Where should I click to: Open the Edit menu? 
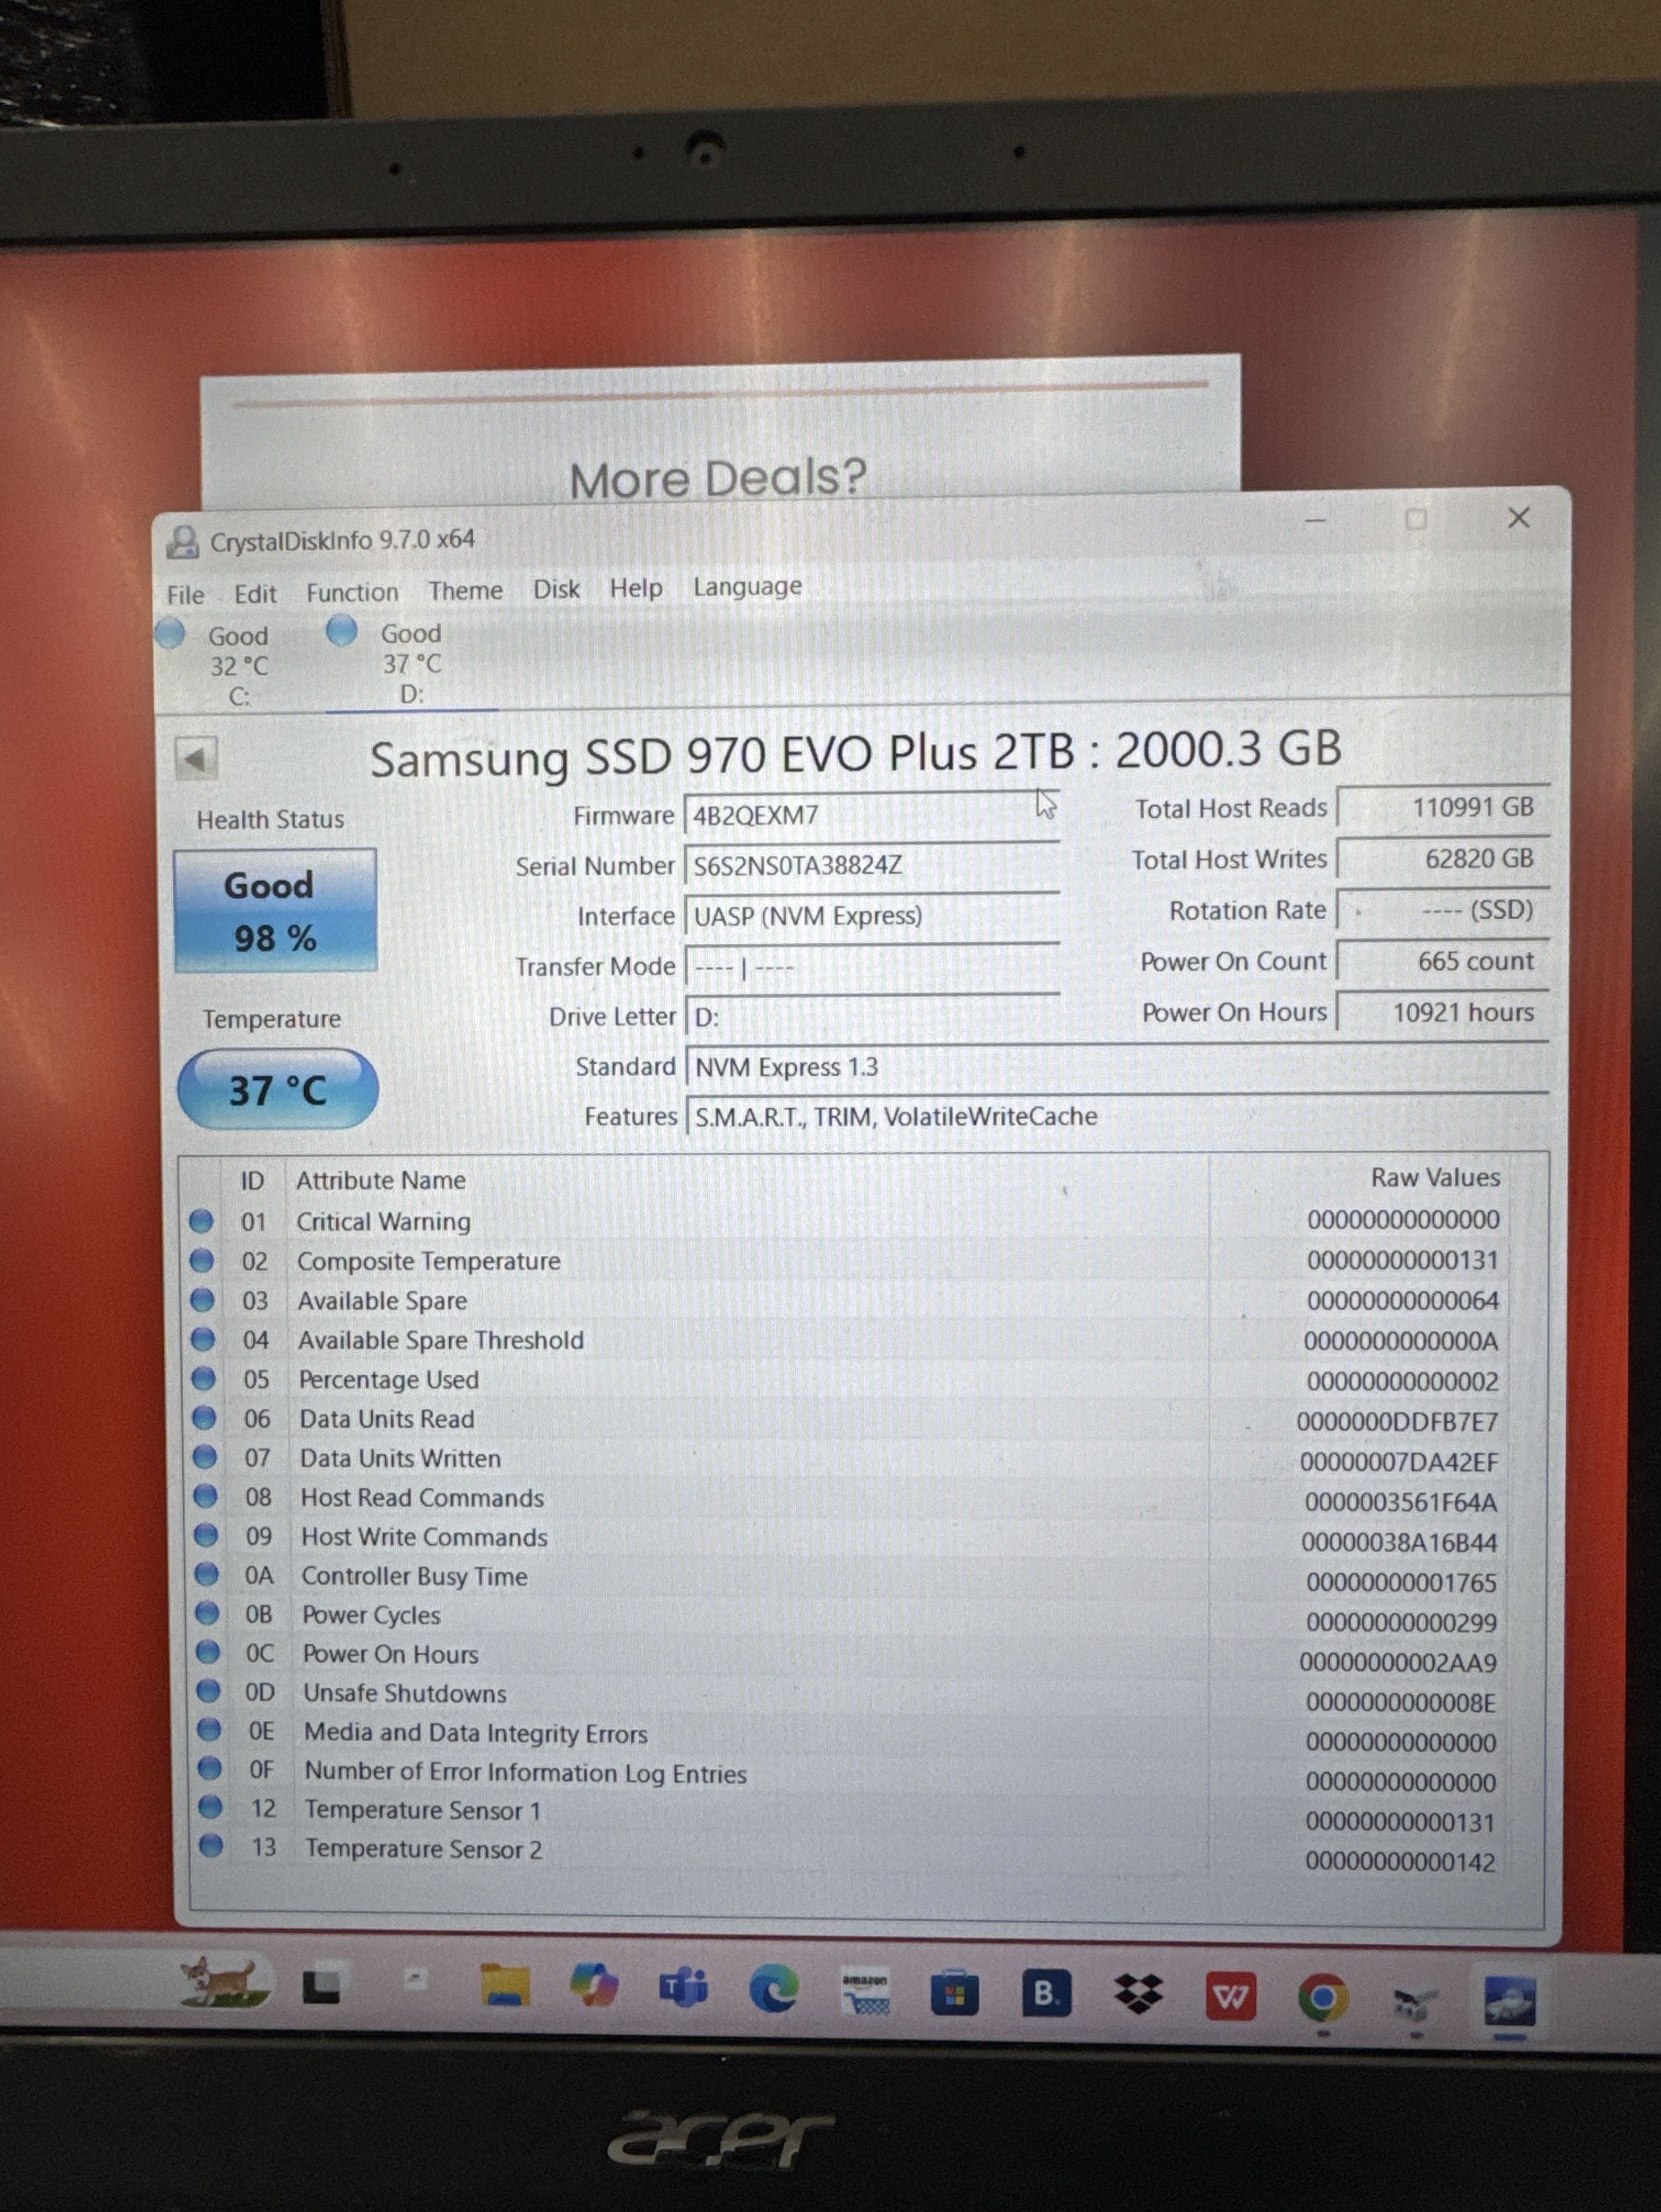[x=255, y=594]
